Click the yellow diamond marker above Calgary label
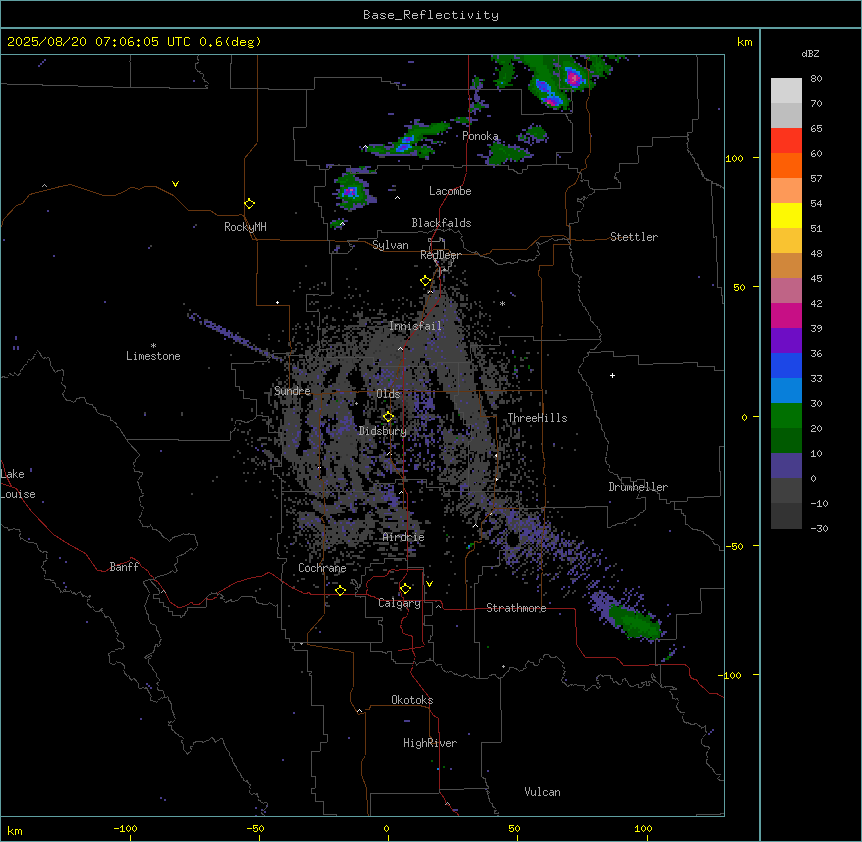The width and height of the screenshot is (862, 842). pos(405,589)
